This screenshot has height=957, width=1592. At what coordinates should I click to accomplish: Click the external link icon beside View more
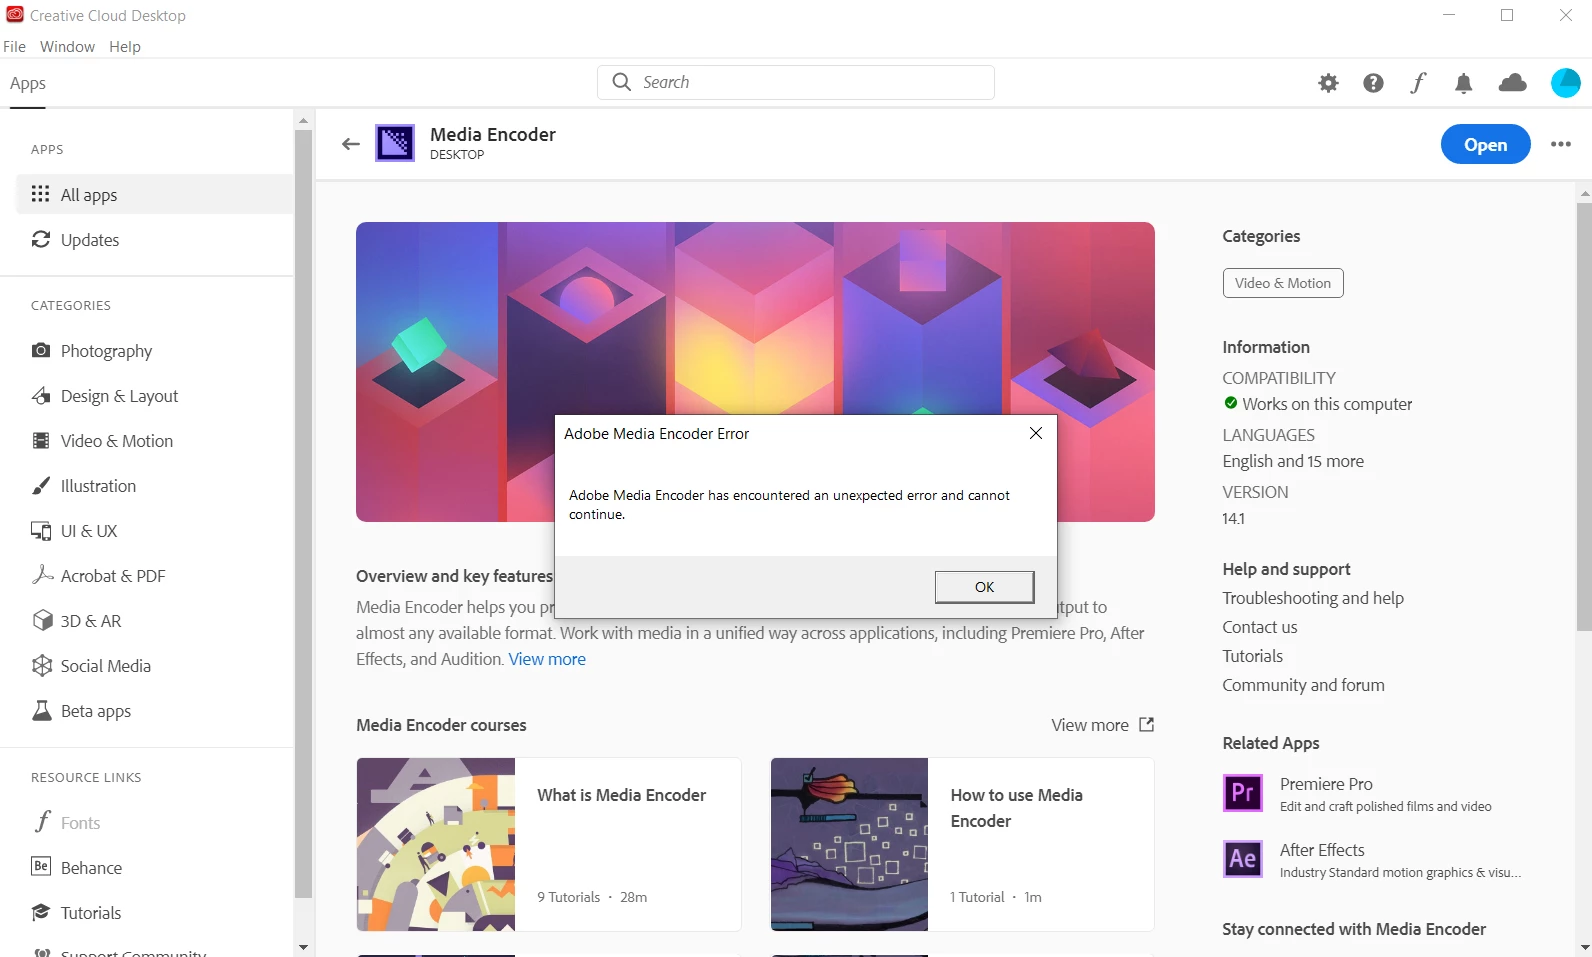[1147, 725]
